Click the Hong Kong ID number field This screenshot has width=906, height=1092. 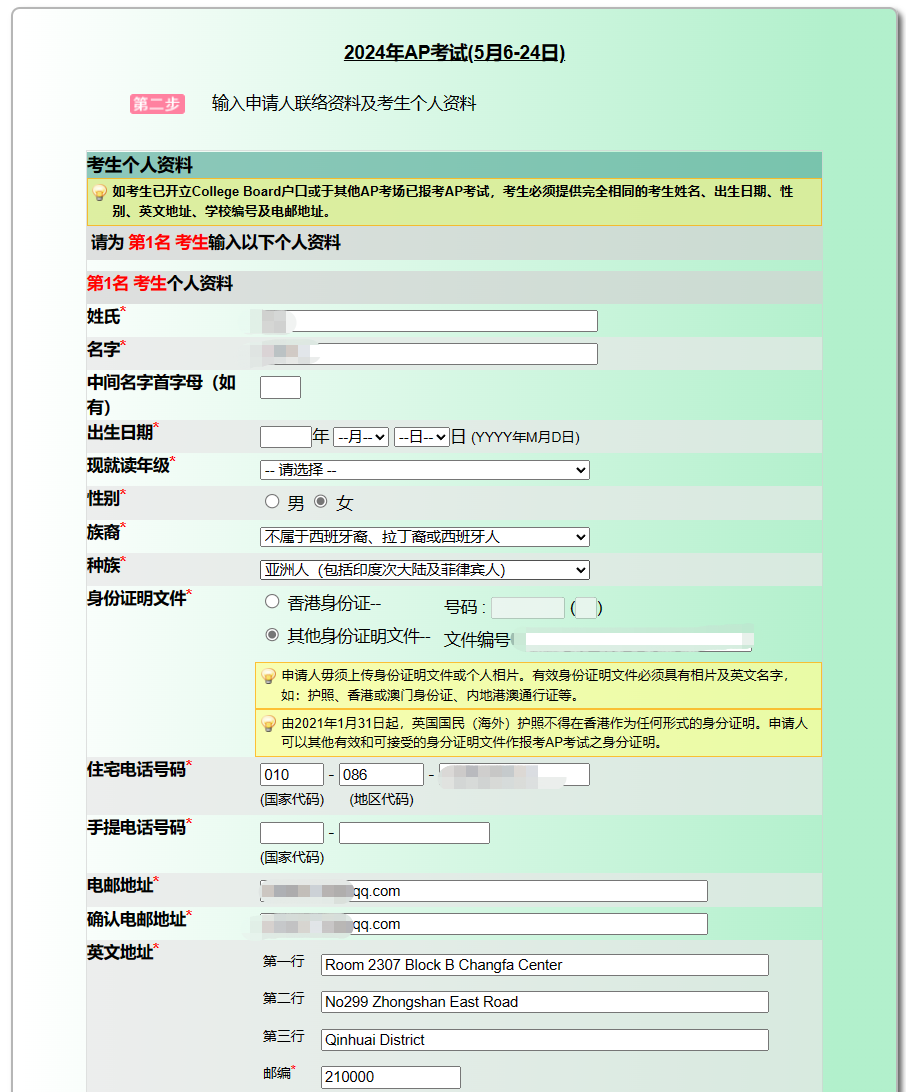coord(528,608)
